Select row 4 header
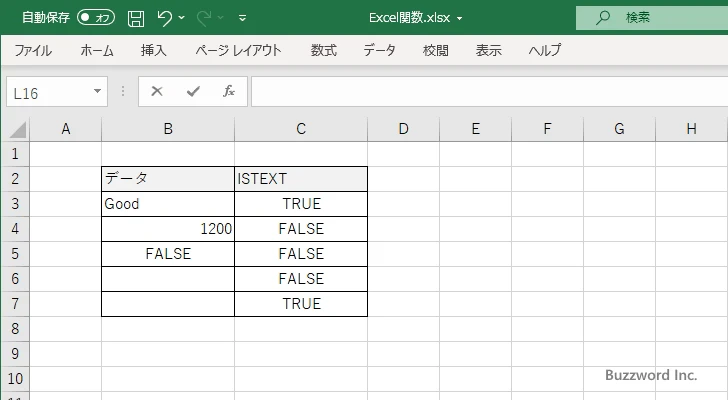The height and width of the screenshot is (400, 728). tap(15, 229)
